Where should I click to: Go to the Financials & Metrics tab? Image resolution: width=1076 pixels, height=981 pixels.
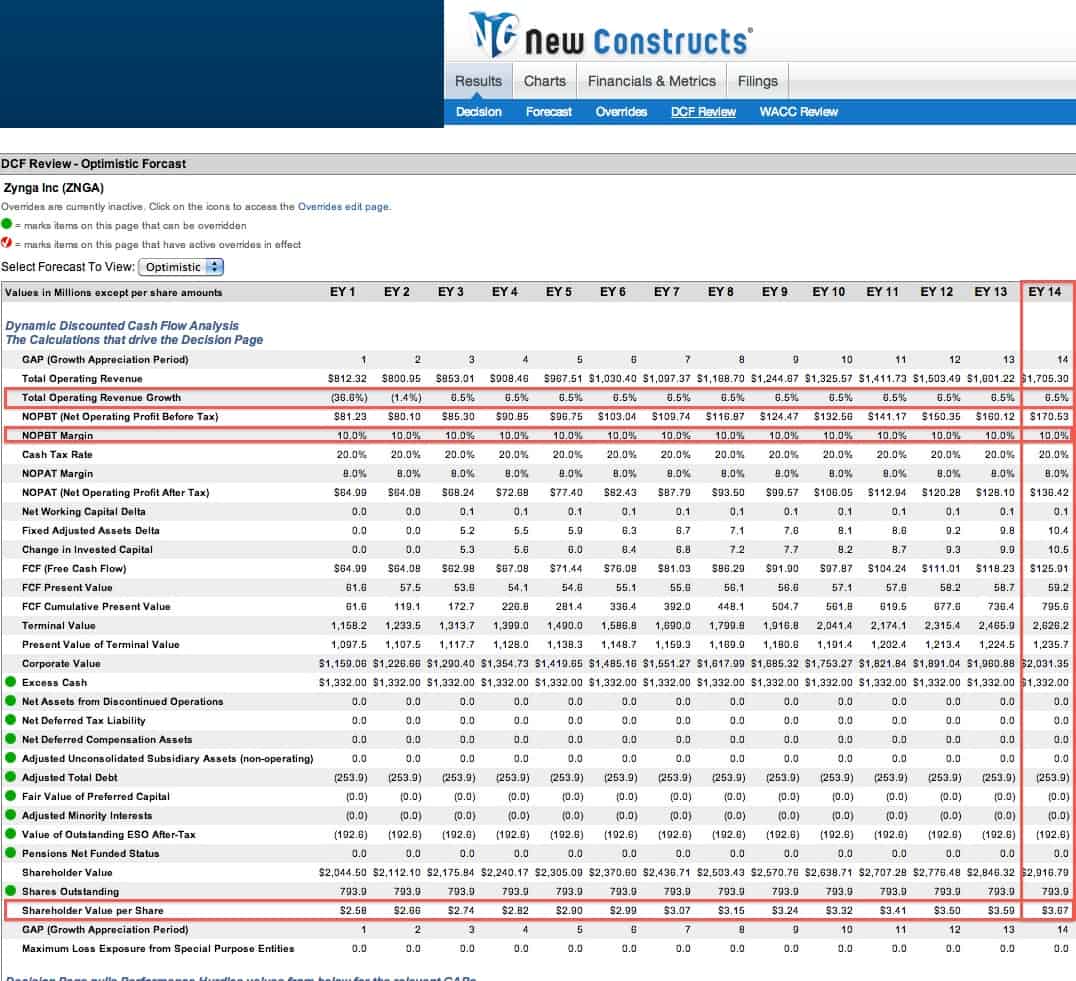tap(652, 81)
